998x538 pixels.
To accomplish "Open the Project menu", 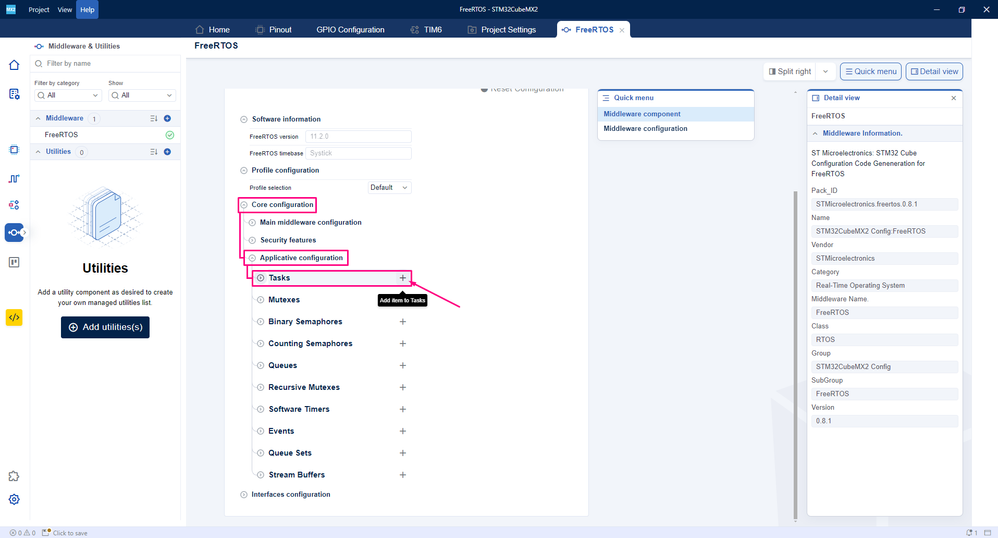I will point(39,10).
